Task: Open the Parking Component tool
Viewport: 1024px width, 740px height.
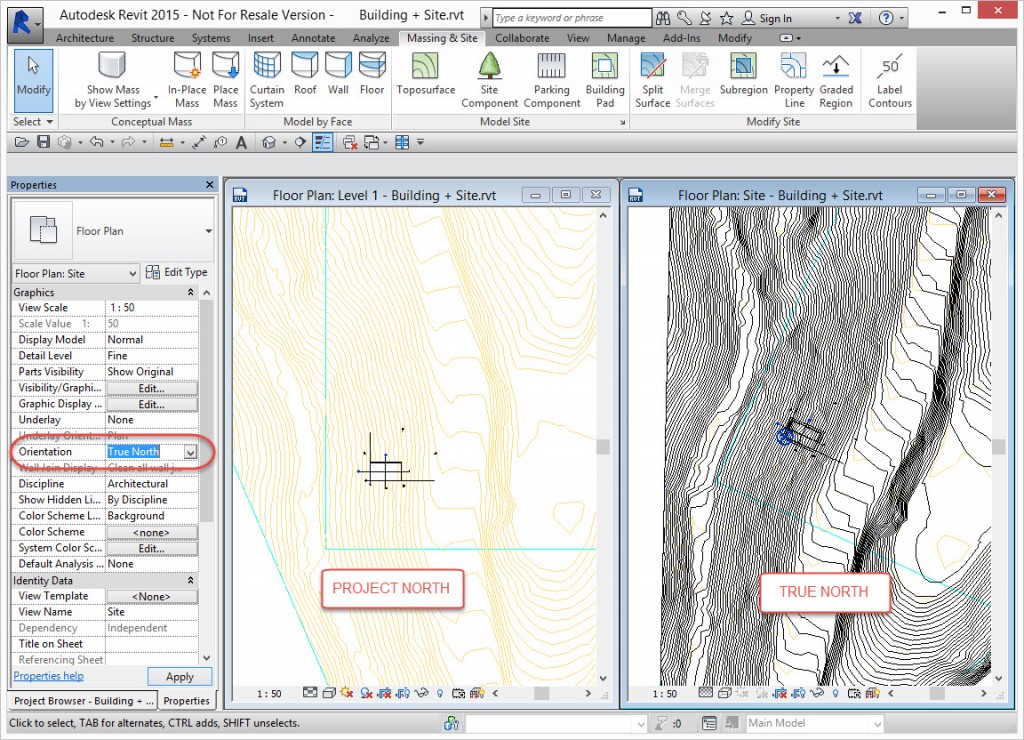Action: (x=551, y=80)
